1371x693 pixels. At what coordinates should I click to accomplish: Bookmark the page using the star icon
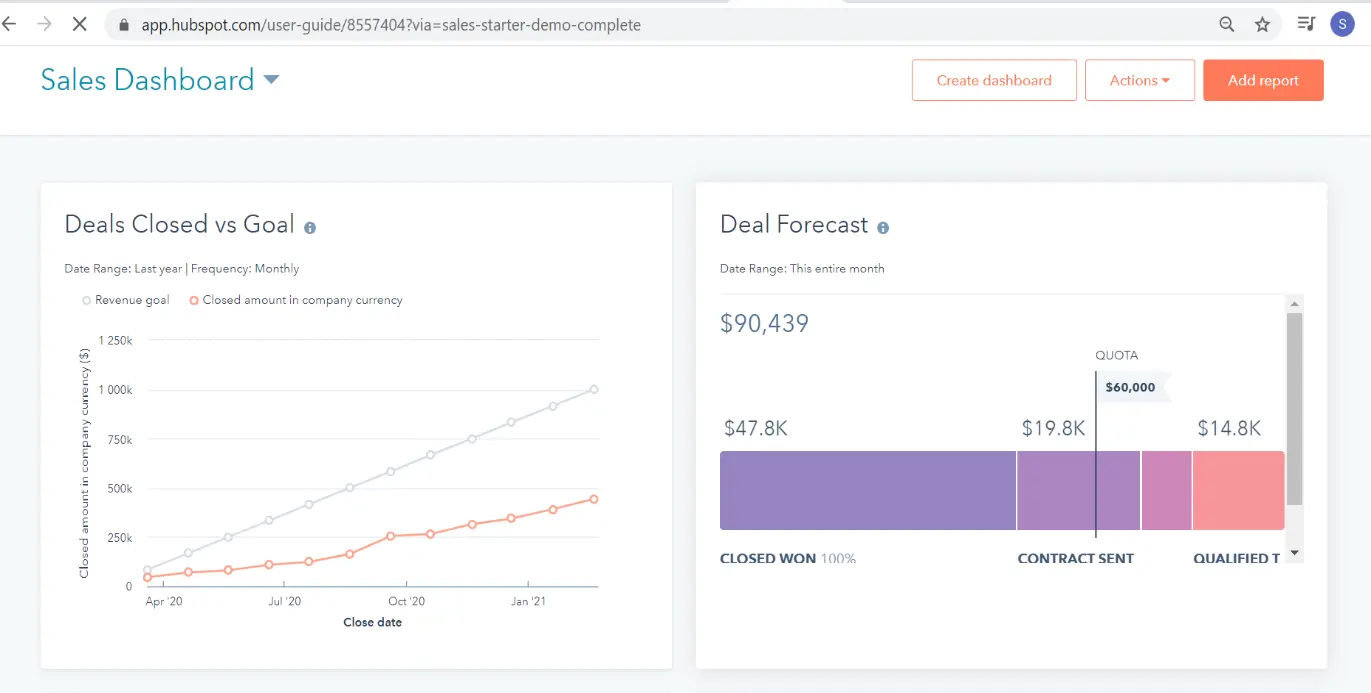coord(1262,23)
